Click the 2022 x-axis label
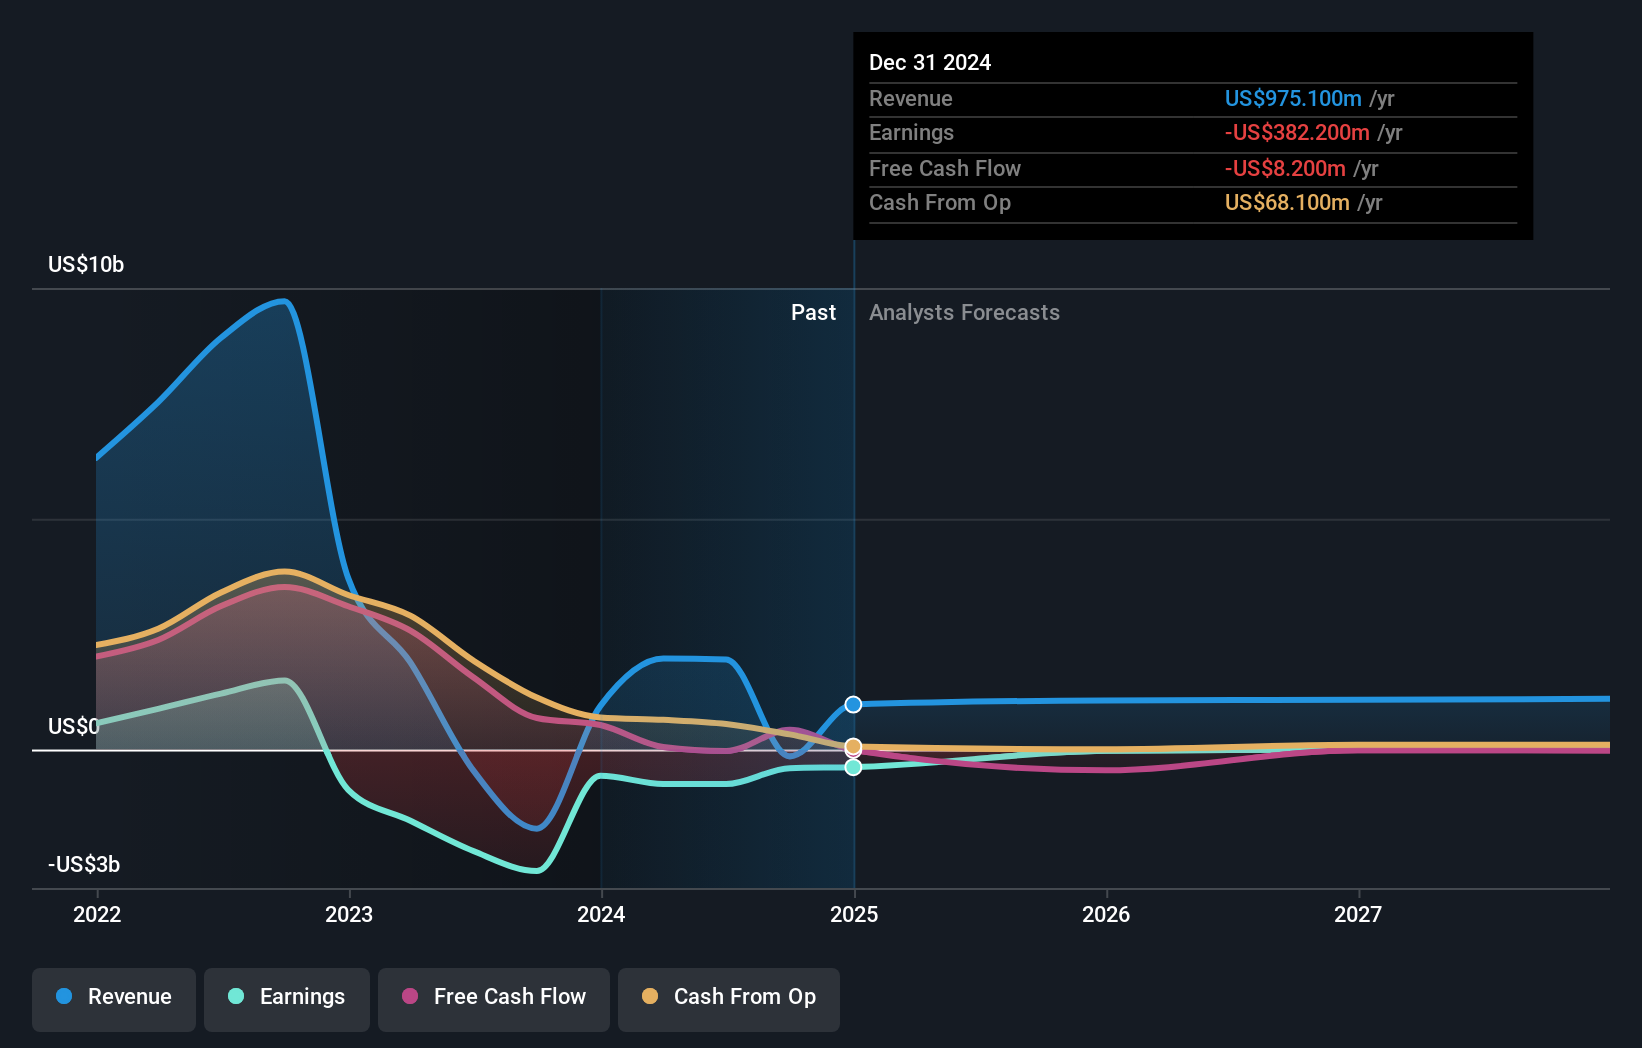Screen dimensions: 1642x1048 (97, 914)
